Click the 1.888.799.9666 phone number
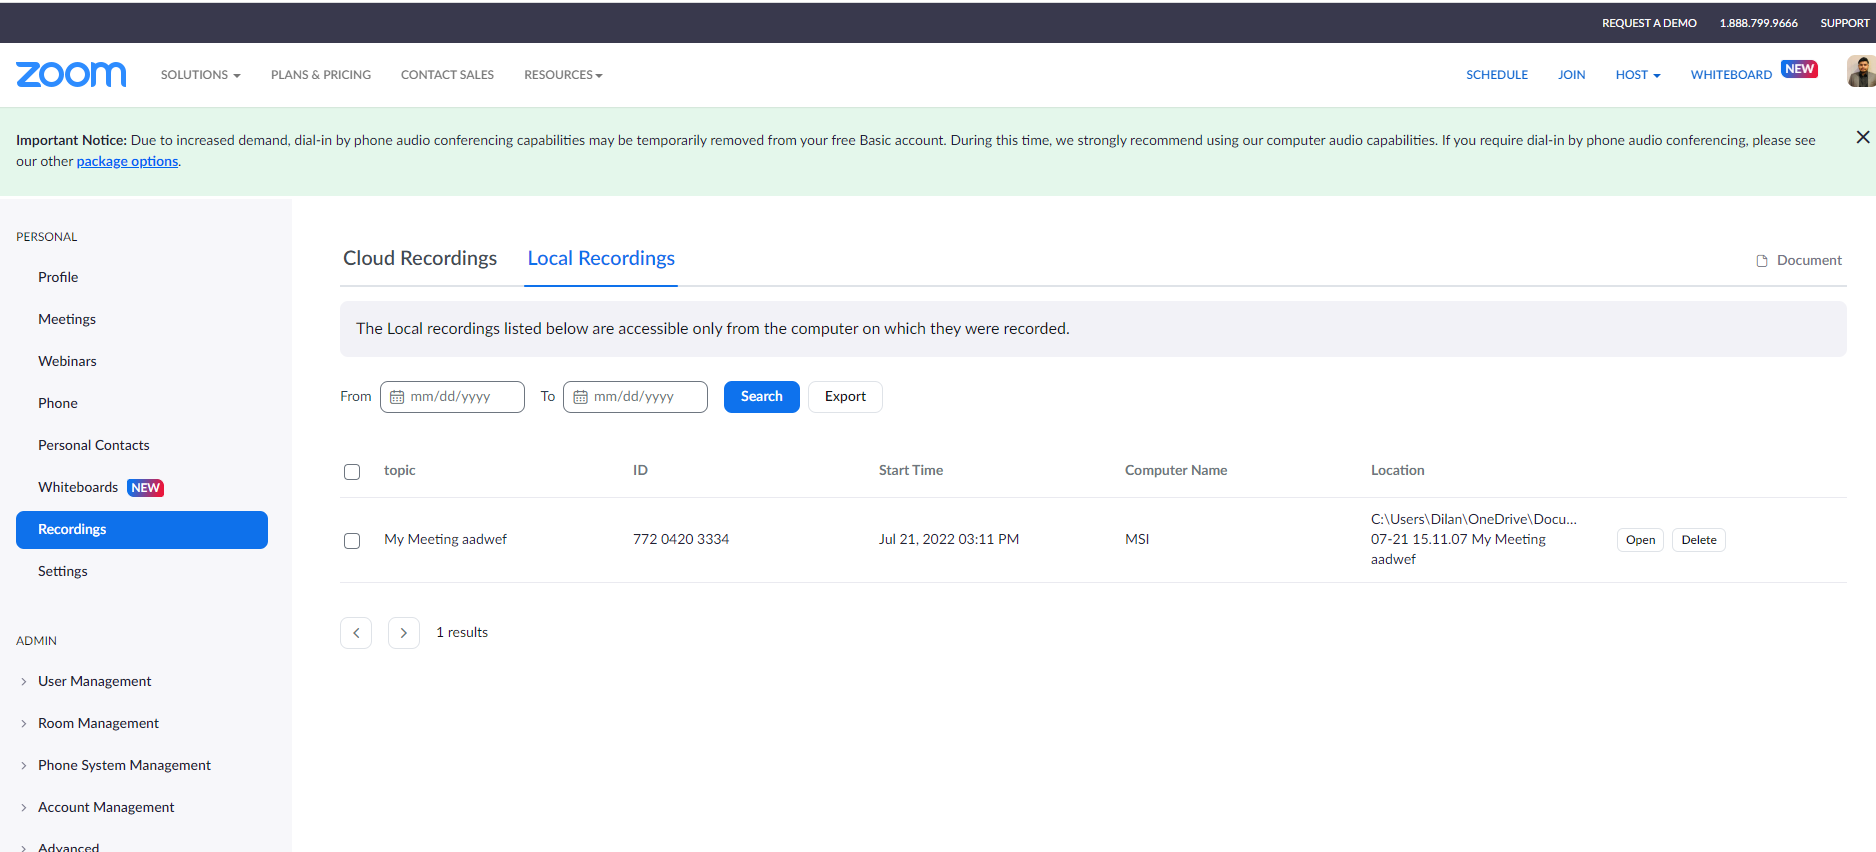1876x852 pixels. [1759, 23]
